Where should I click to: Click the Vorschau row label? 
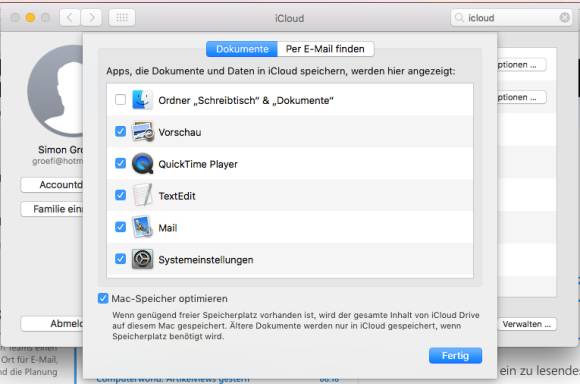(180, 132)
